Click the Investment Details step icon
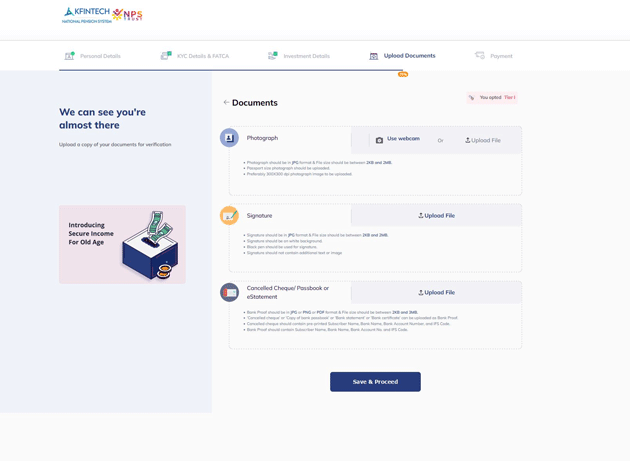This screenshot has width=630, height=461. click(x=272, y=56)
